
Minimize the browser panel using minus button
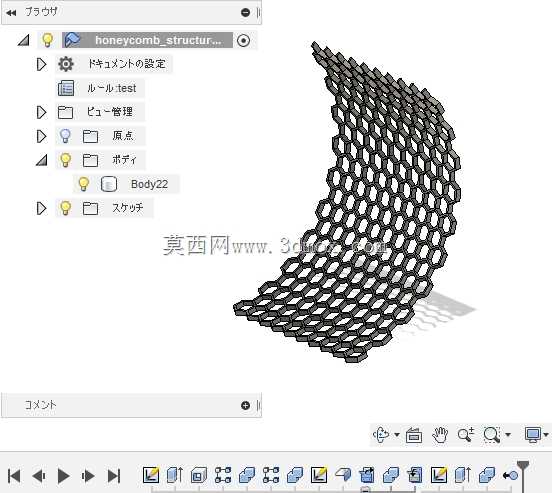245,12
